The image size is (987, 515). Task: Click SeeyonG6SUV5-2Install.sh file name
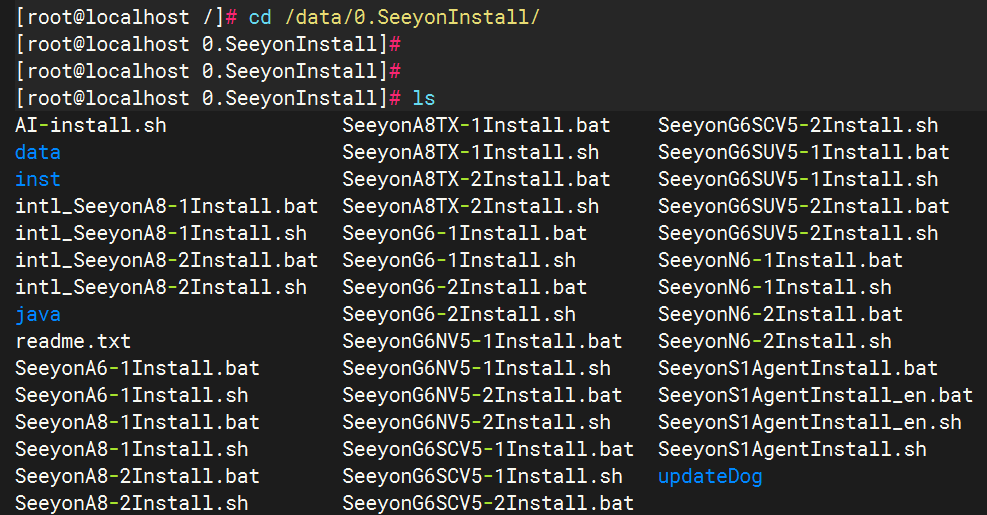click(798, 234)
